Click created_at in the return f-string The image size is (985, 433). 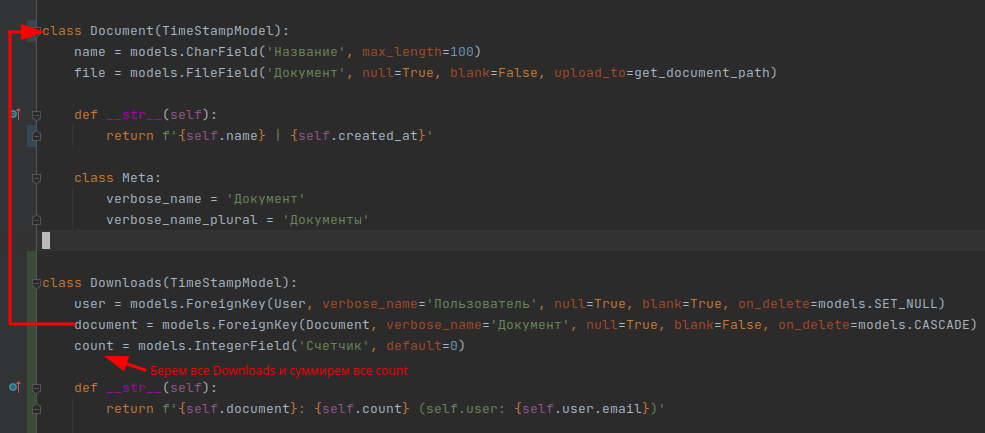tap(378, 136)
